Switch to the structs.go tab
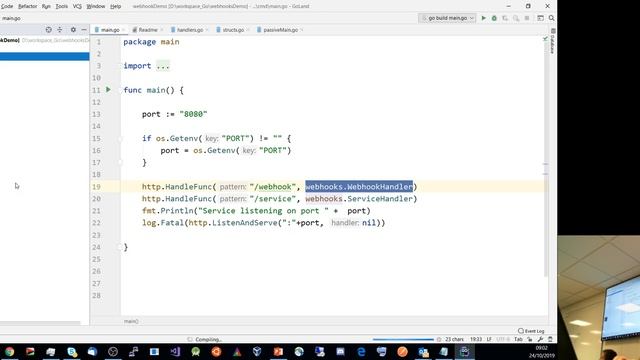This screenshot has height=360, width=640. pos(233,30)
